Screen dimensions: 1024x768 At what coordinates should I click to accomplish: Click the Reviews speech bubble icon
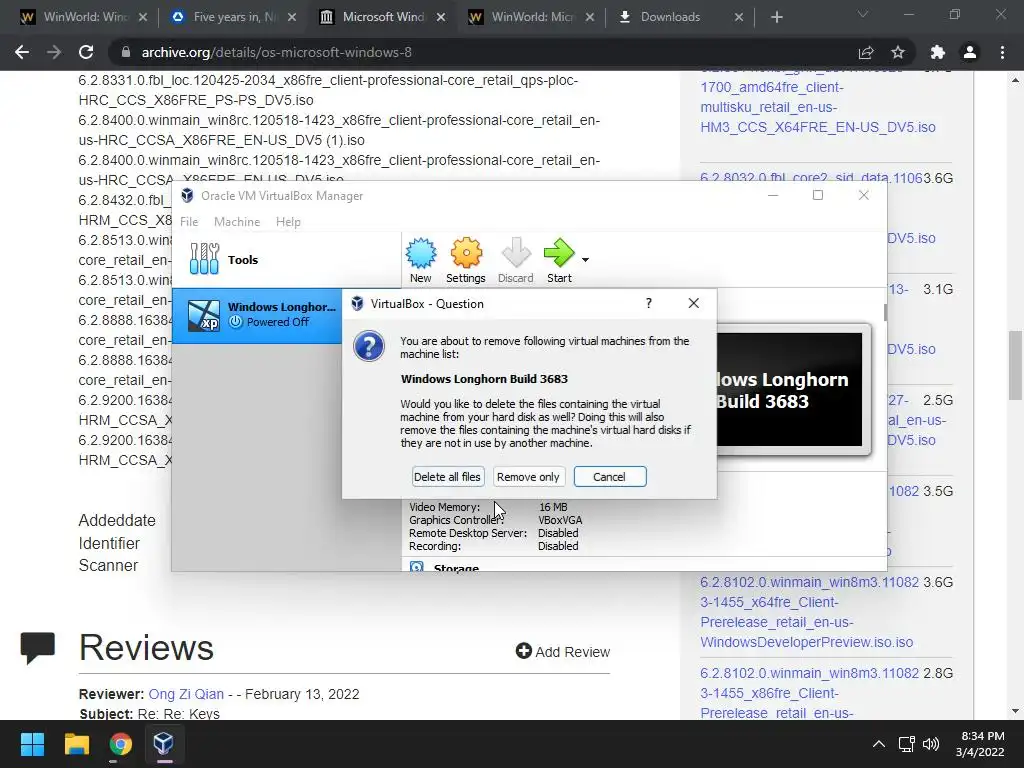[37, 647]
